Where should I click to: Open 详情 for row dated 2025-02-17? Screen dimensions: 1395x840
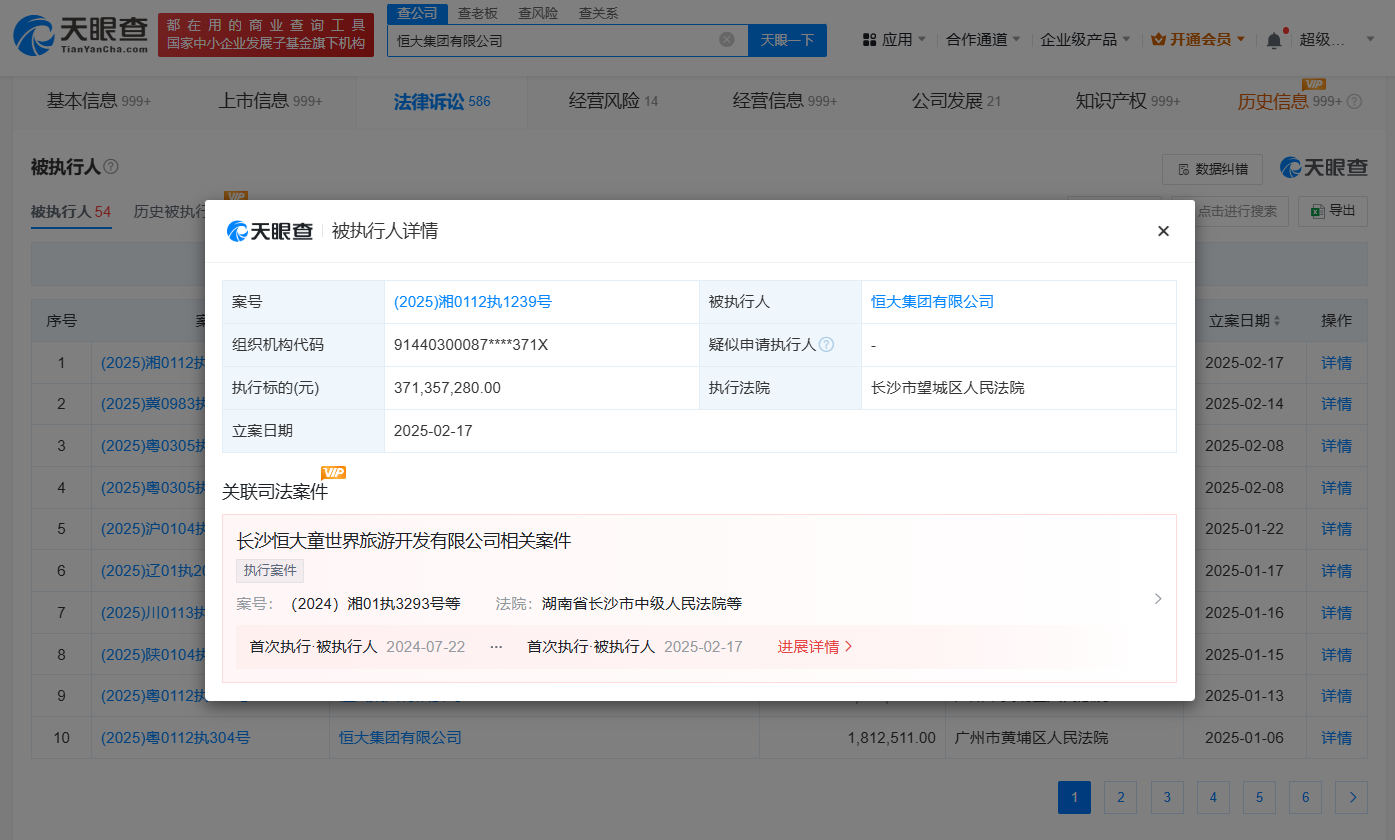click(1336, 363)
